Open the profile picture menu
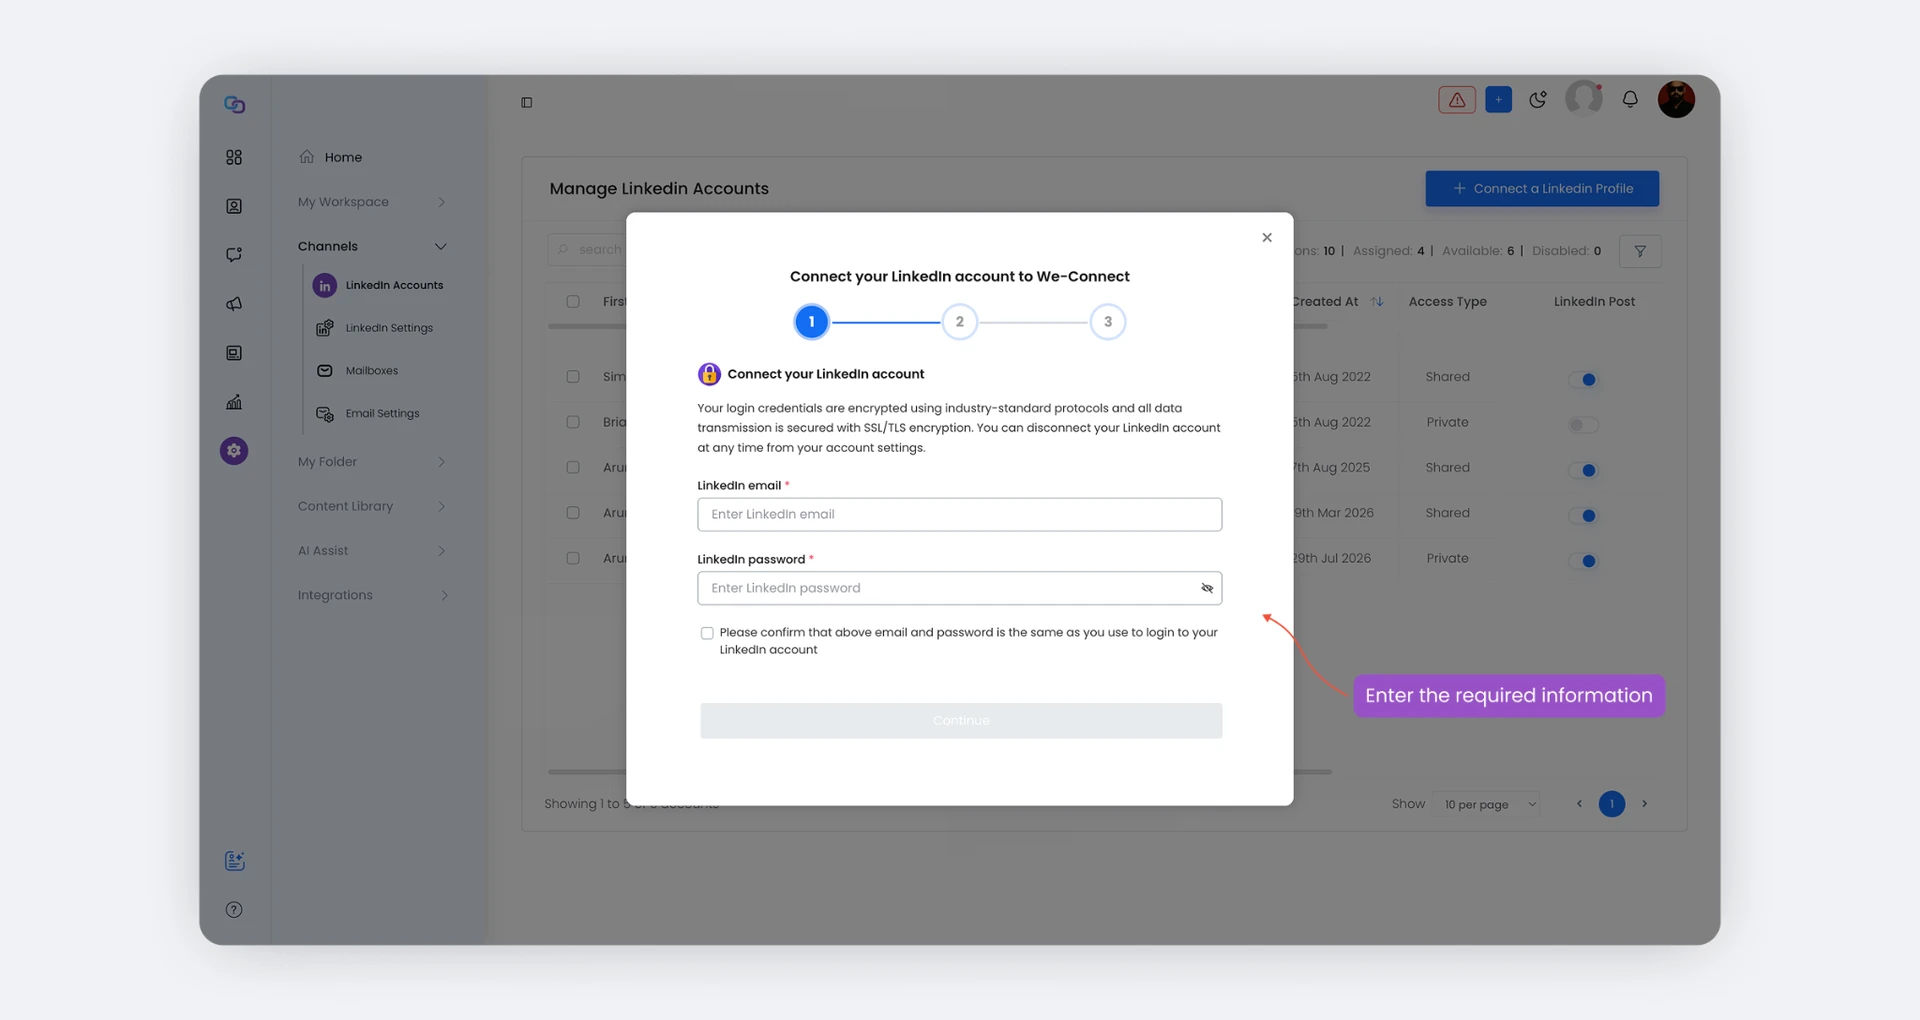 pos(1676,99)
